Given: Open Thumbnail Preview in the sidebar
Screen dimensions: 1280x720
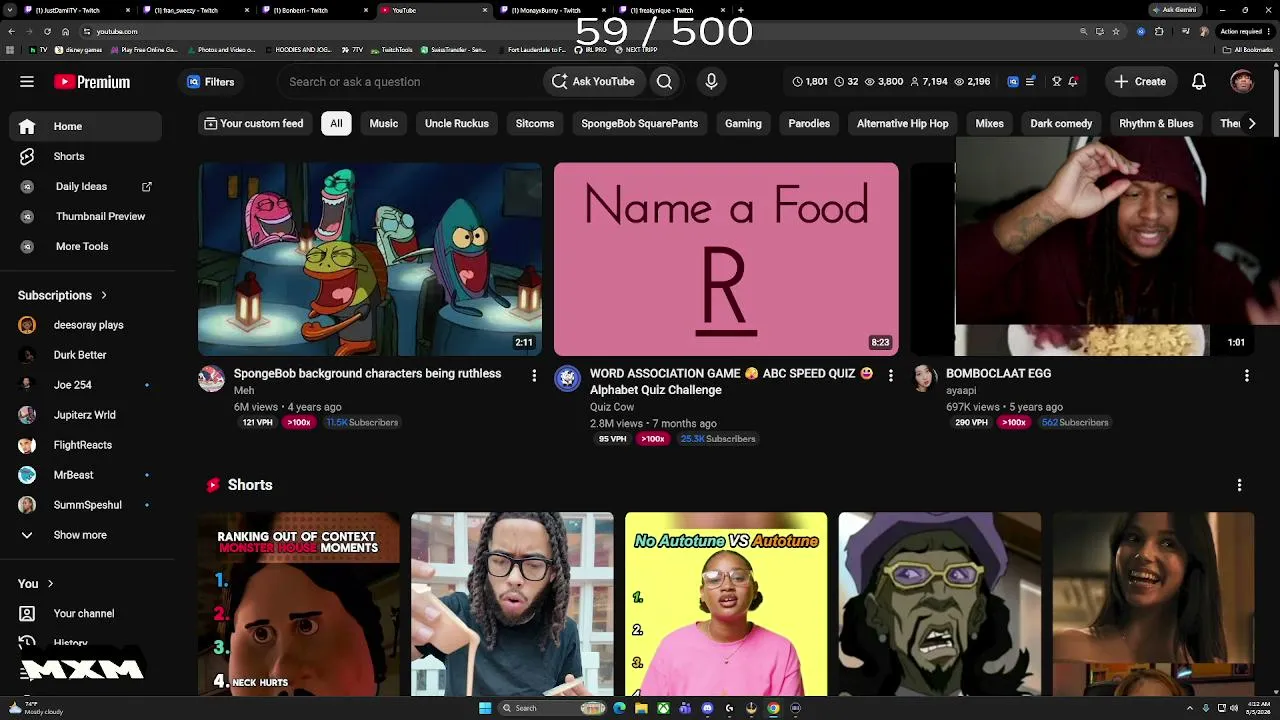Looking at the screenshot, I should tap(85, 217).
